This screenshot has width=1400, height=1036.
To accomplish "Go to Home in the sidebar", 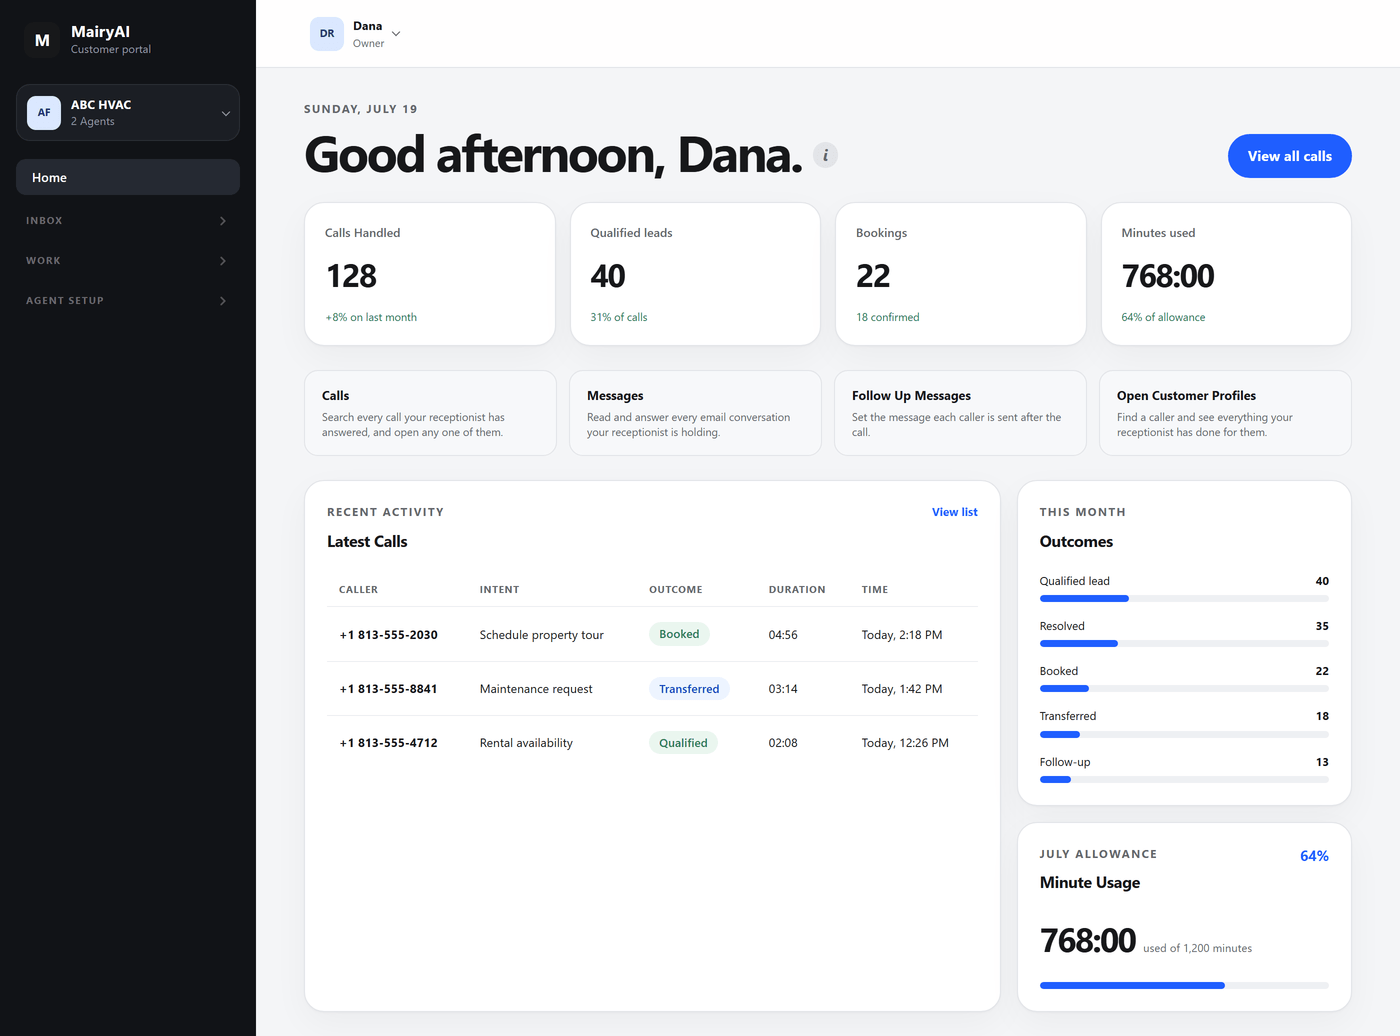I will [x=128, y=177].
